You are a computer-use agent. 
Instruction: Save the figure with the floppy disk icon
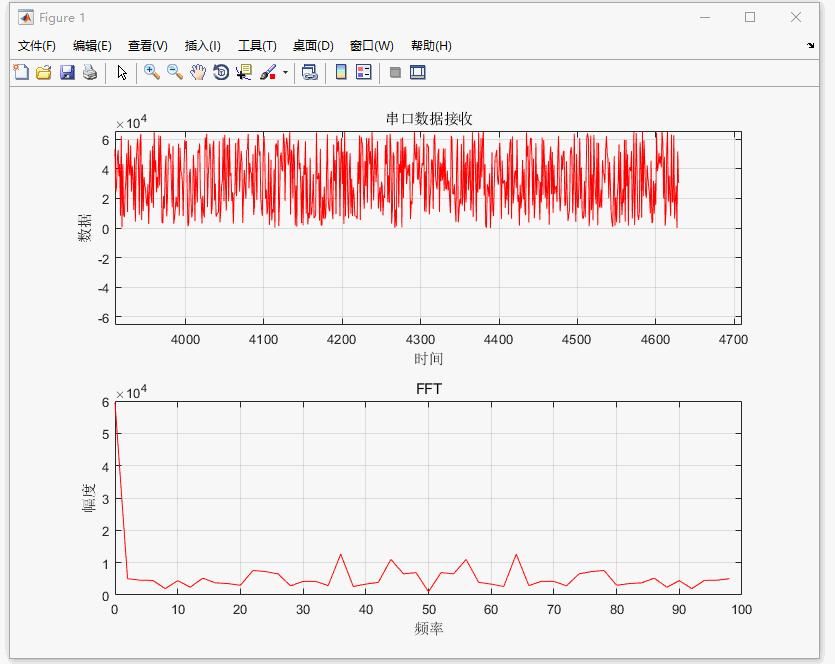click(x=67, y=72)
